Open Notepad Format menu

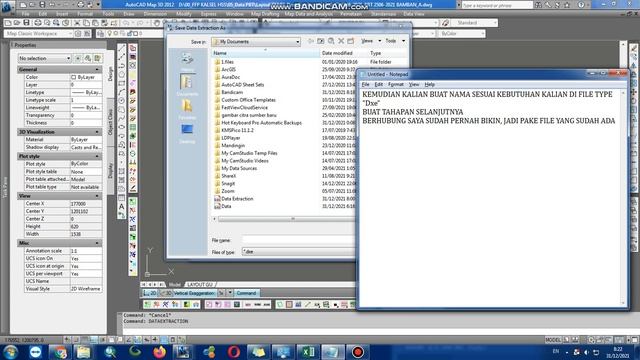[x=396, y=84]
